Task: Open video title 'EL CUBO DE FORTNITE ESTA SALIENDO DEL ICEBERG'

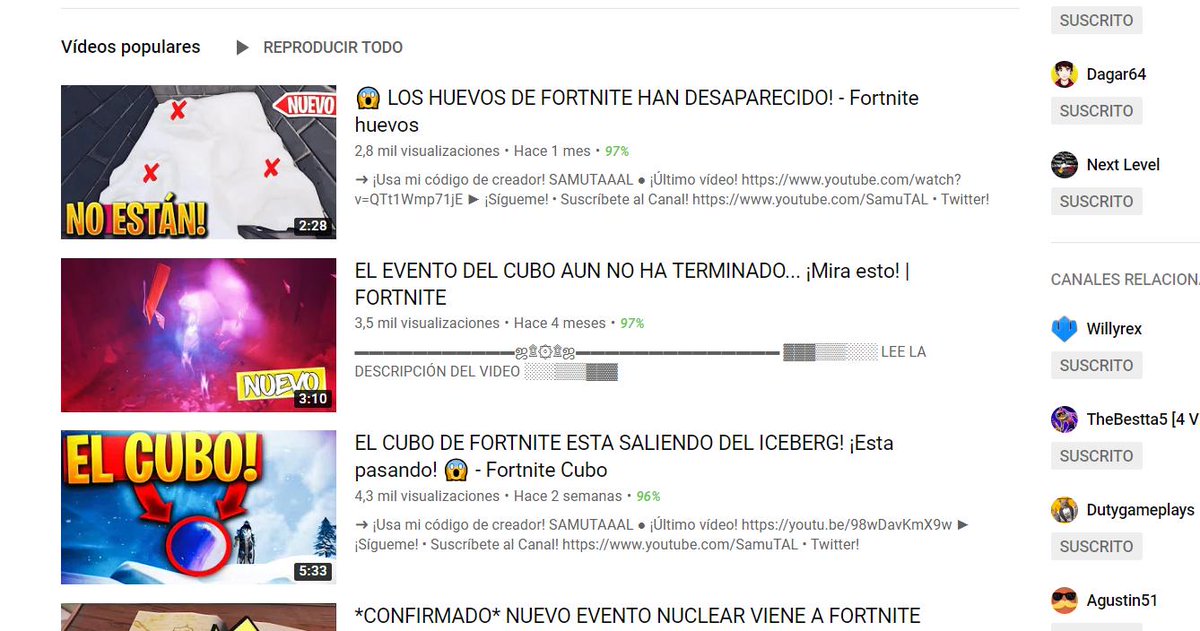Action: pos(624,456)
